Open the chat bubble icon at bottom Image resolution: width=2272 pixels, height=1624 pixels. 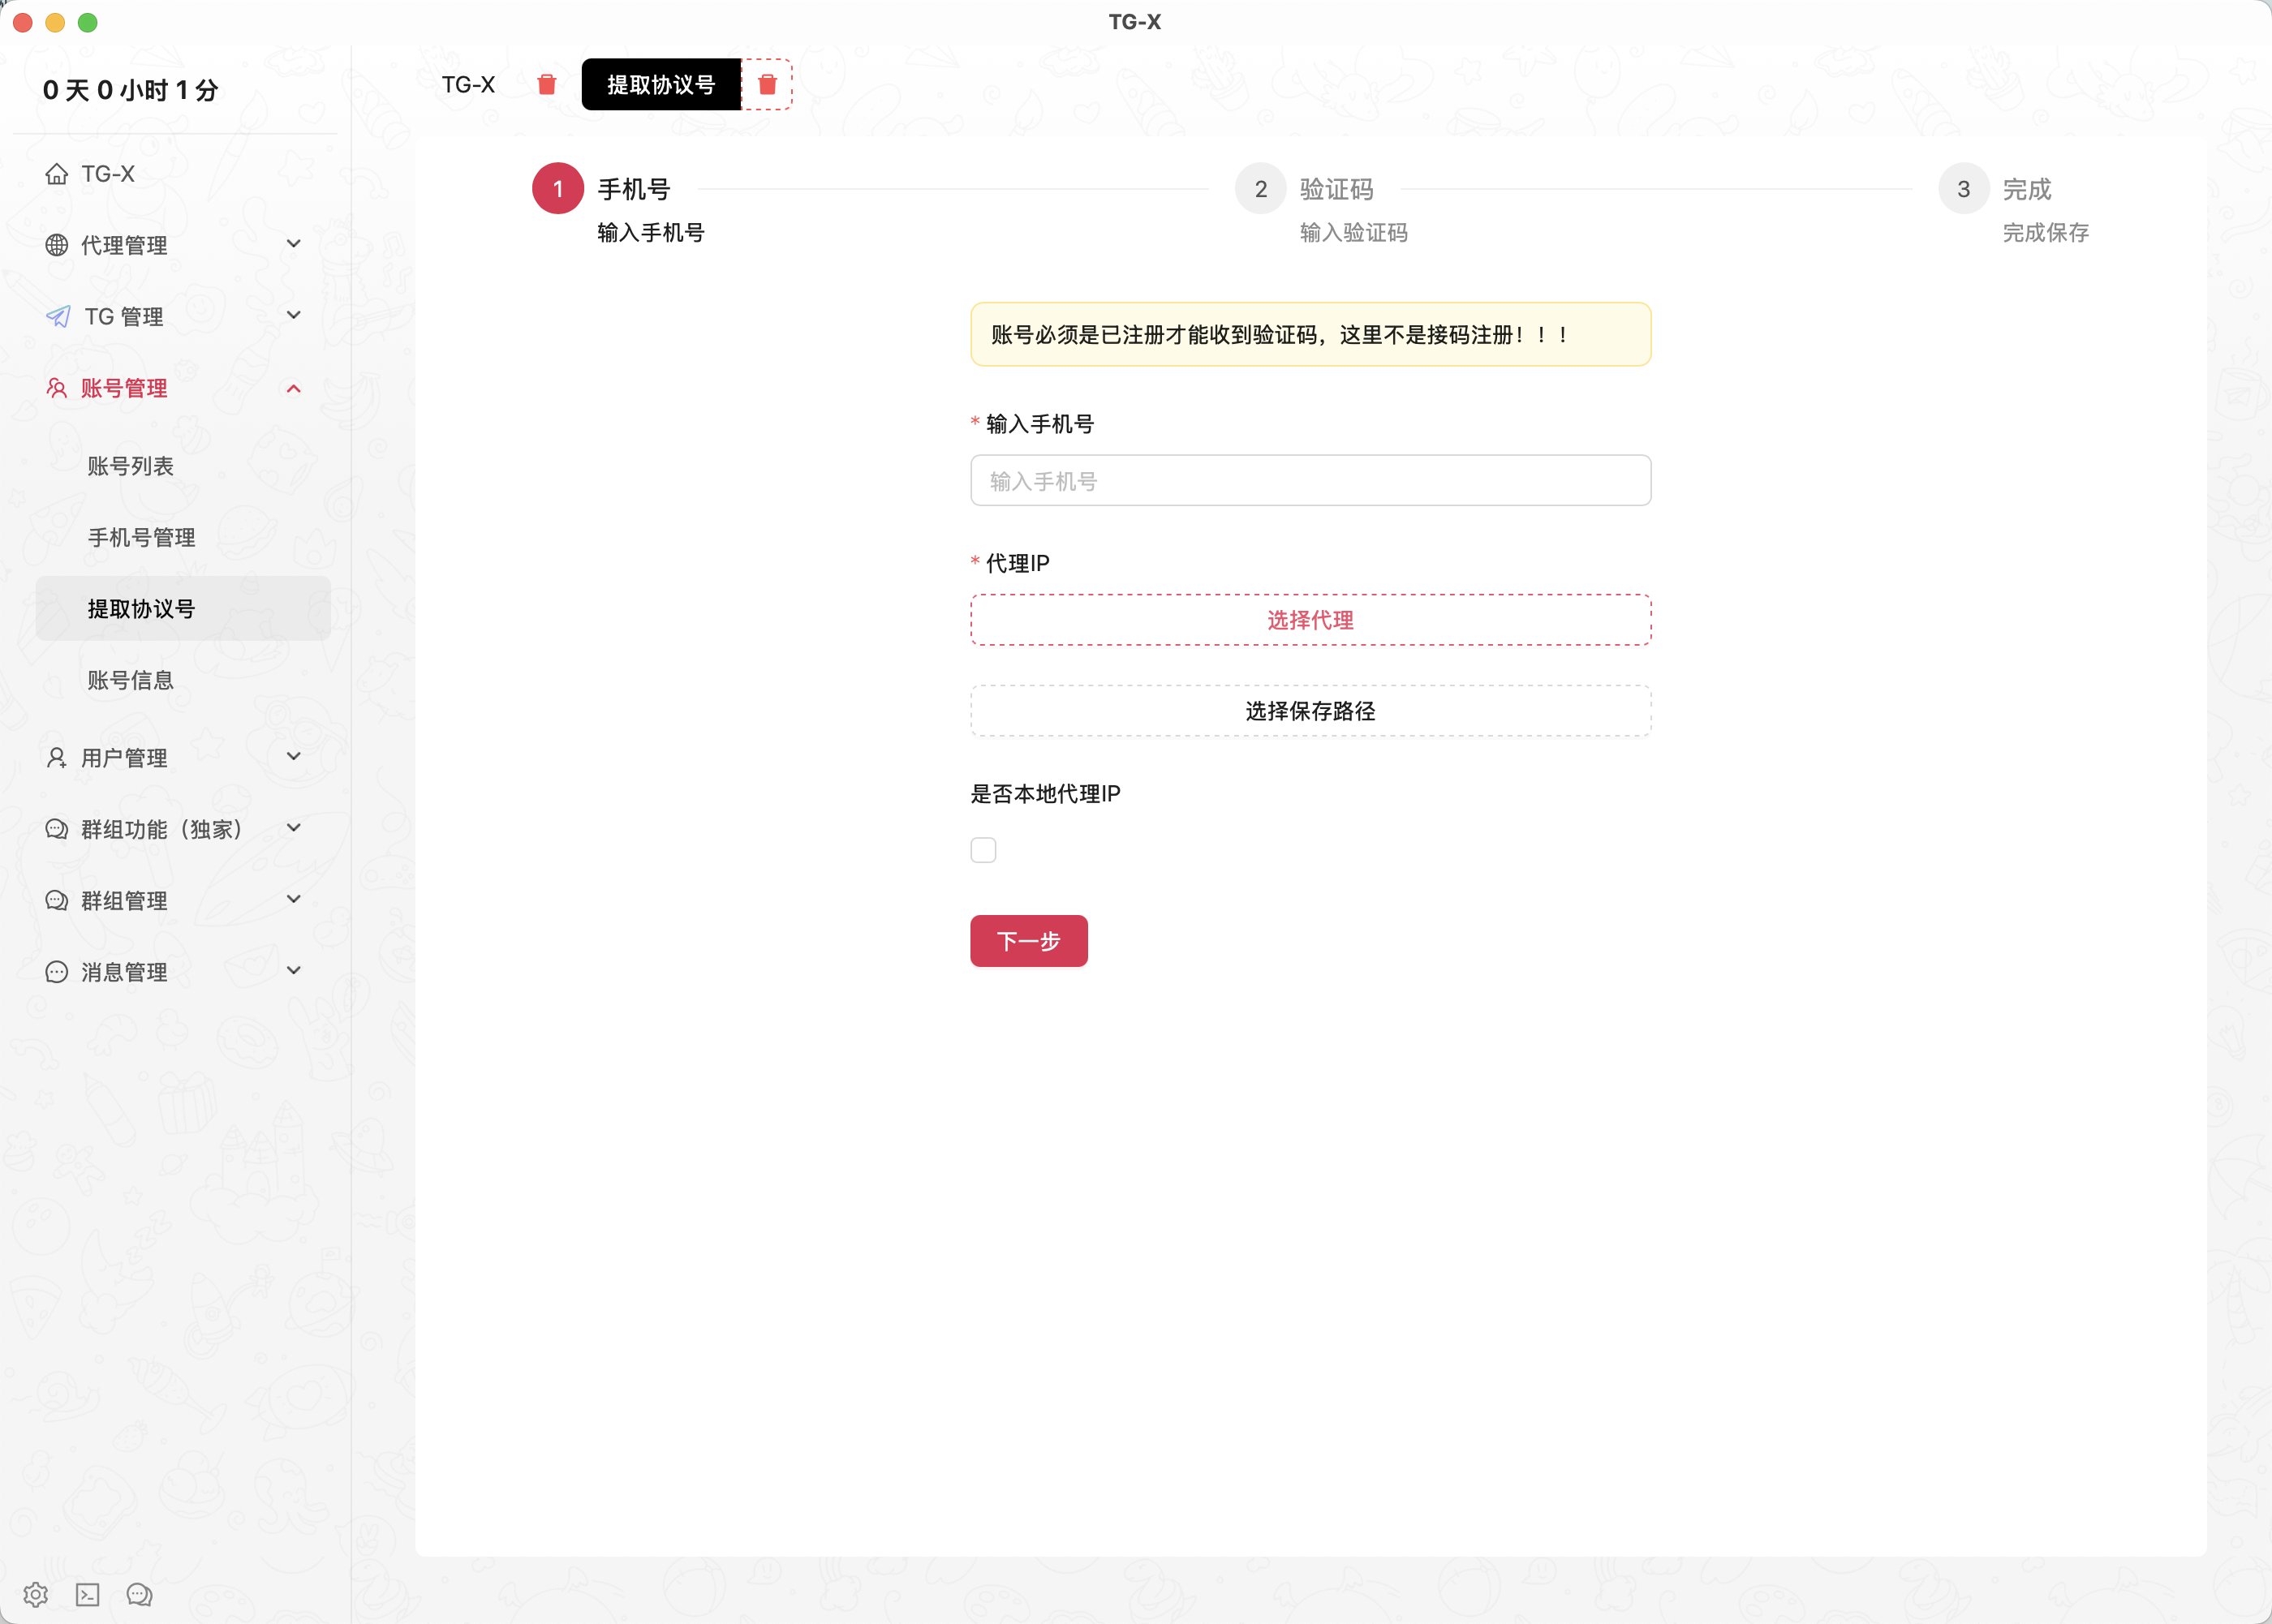[x=139, y=1594]
